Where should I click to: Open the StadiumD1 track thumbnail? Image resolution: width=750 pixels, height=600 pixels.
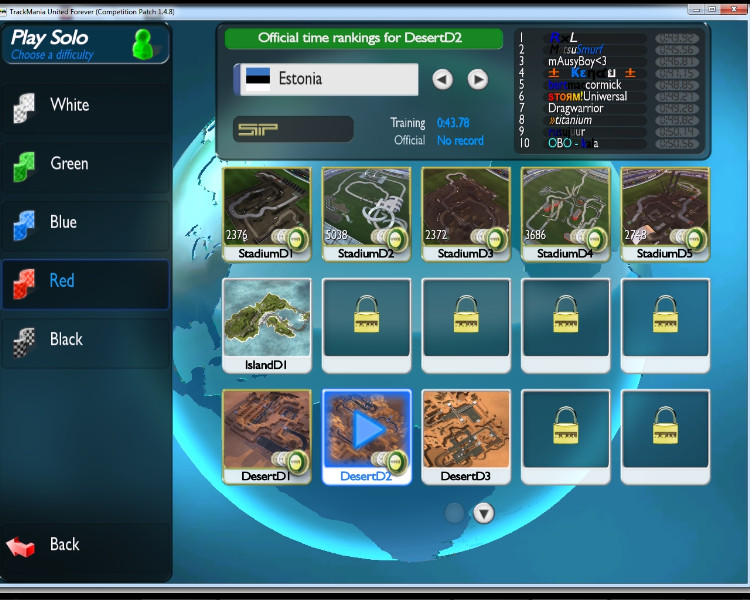coord(266,208)
